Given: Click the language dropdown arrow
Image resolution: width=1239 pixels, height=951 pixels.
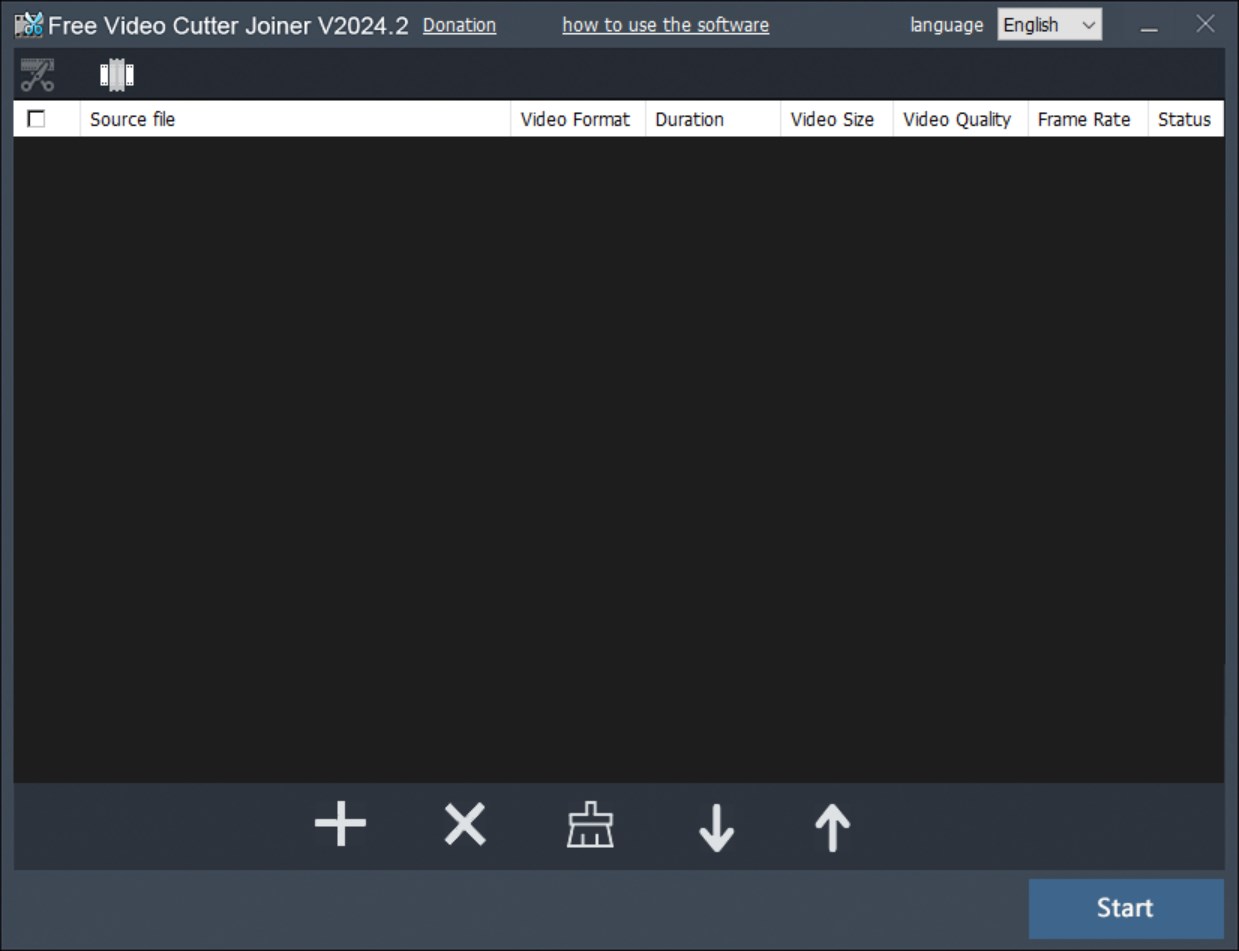Looking at the screenshot, I should point(1090,24).
